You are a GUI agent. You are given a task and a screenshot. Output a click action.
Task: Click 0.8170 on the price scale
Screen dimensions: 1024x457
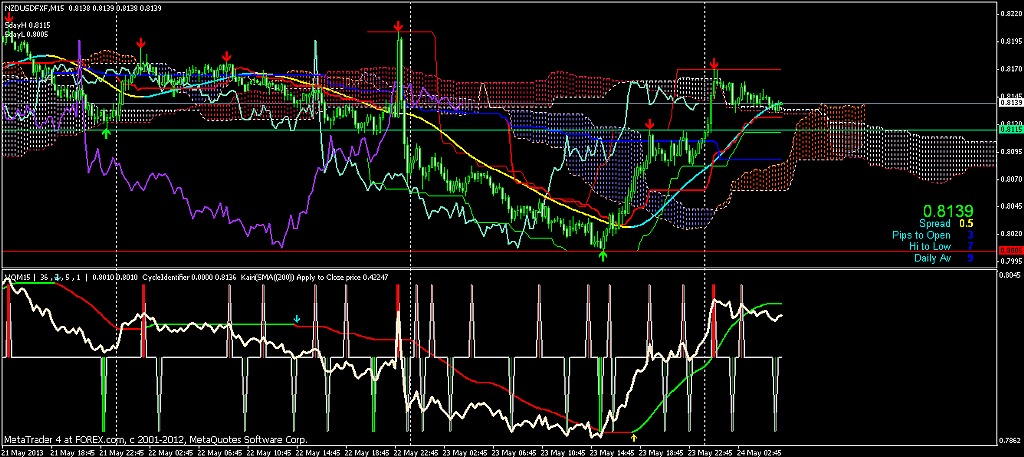coord(1011,68)
